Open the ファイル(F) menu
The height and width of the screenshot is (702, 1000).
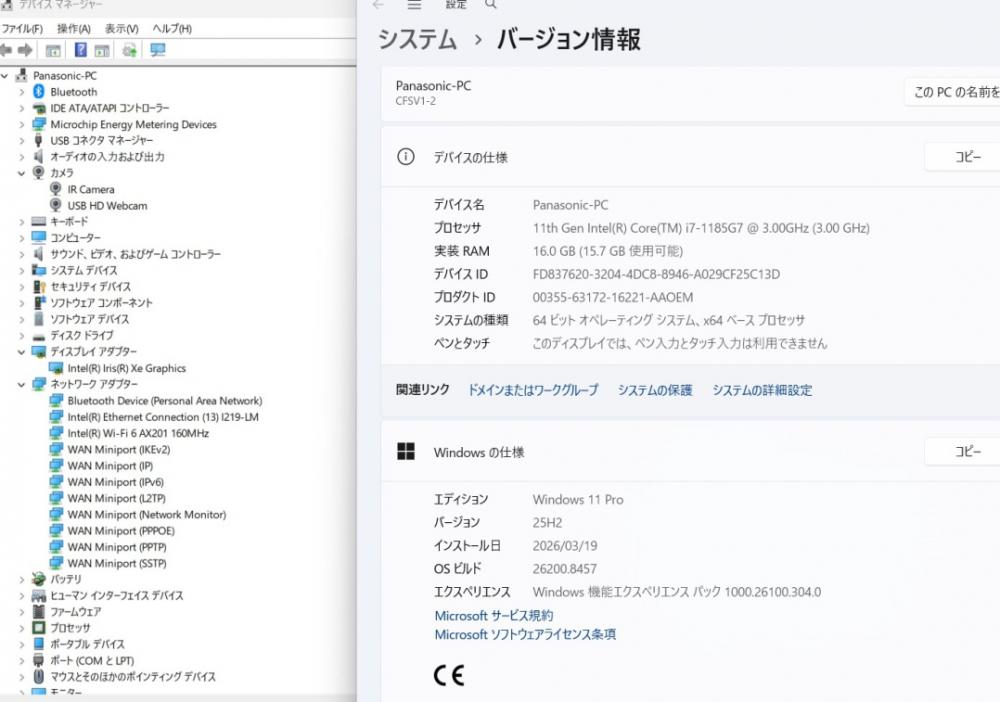click(22, 29)
